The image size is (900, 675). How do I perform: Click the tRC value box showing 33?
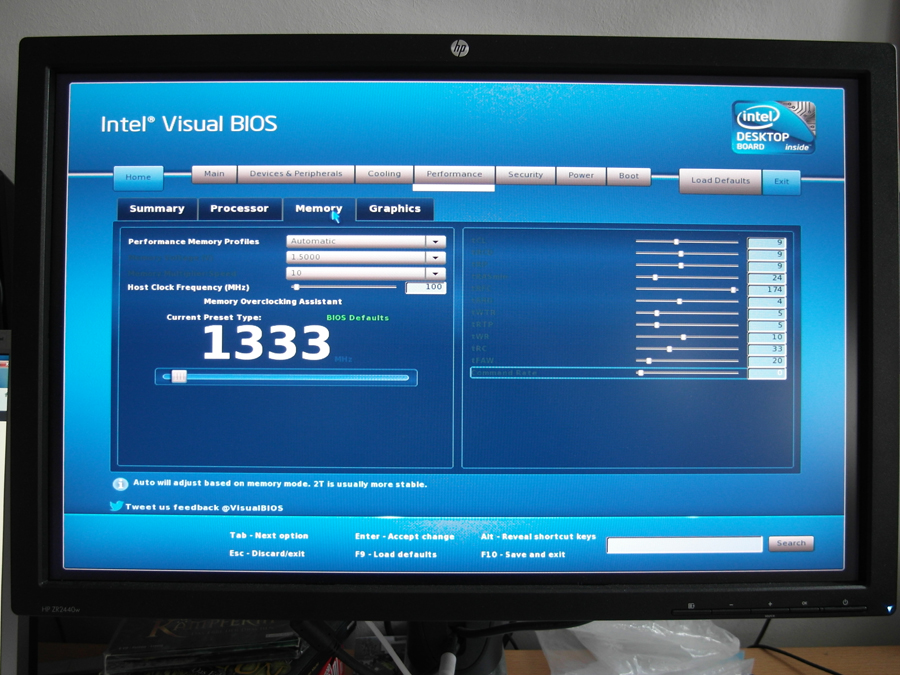pos(766,350)
